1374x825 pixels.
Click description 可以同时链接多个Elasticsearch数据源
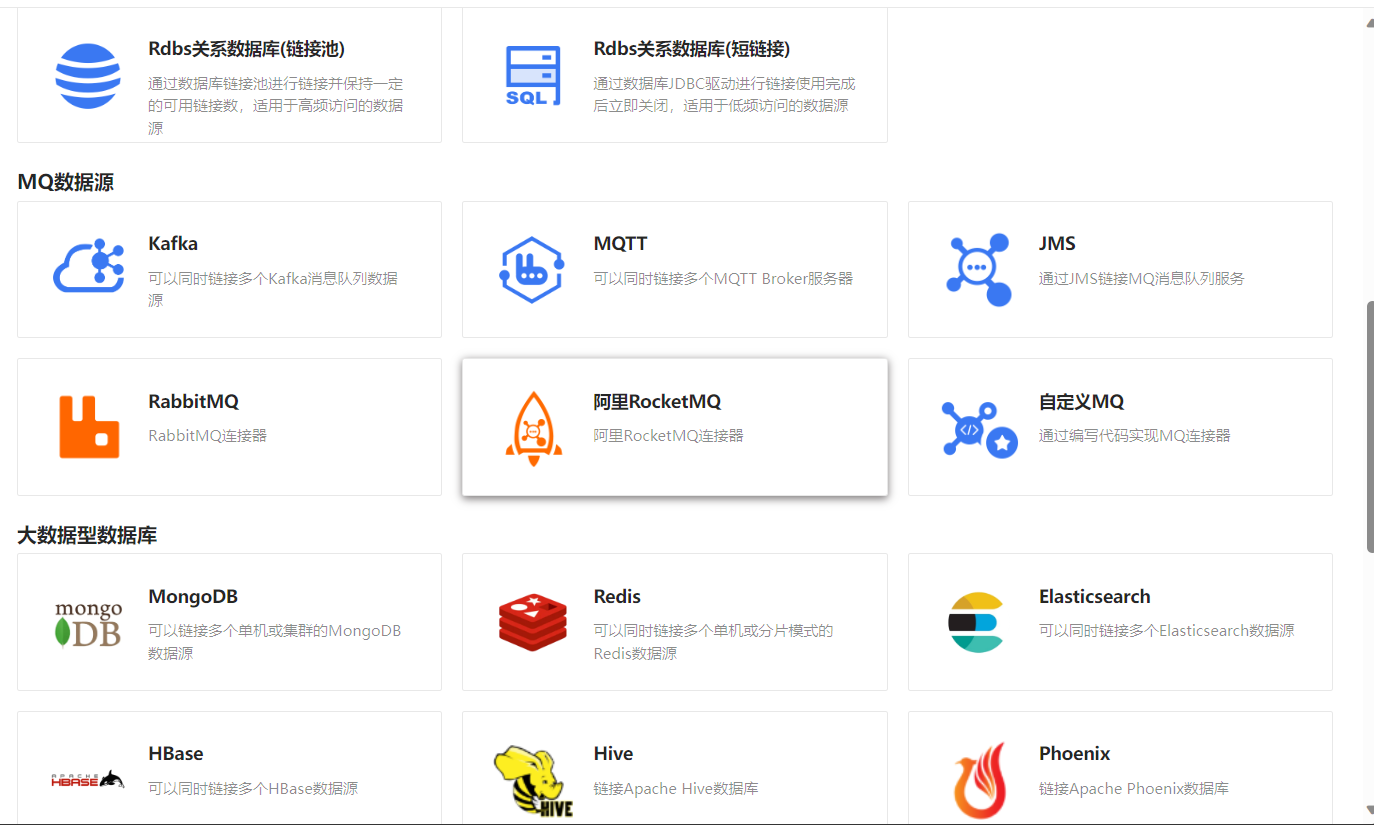click(1166, 631)
